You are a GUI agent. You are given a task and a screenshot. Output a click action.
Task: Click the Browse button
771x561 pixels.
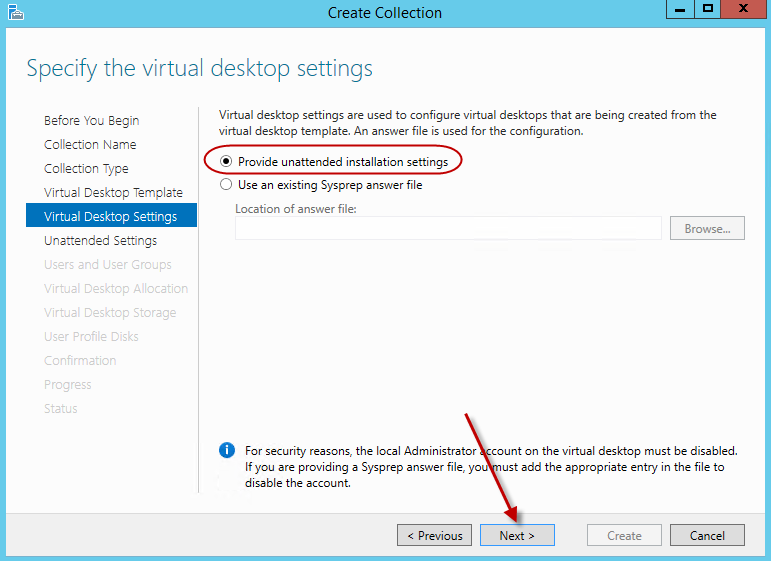tap(707, 229)
